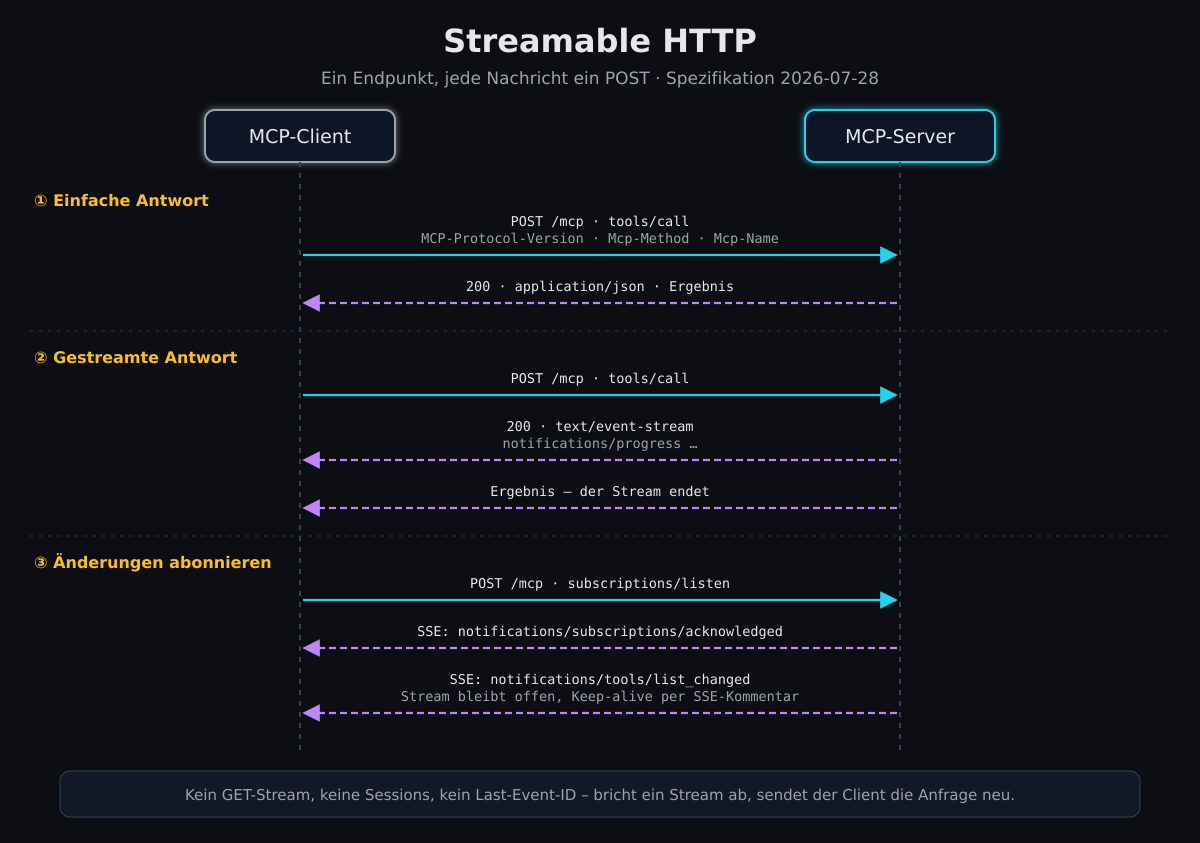Click the note "Stream bleibt offen, Keep-alive per SSE-Kommentar"
This screenshot has height=843, width=1200.
tap(600, 697)
